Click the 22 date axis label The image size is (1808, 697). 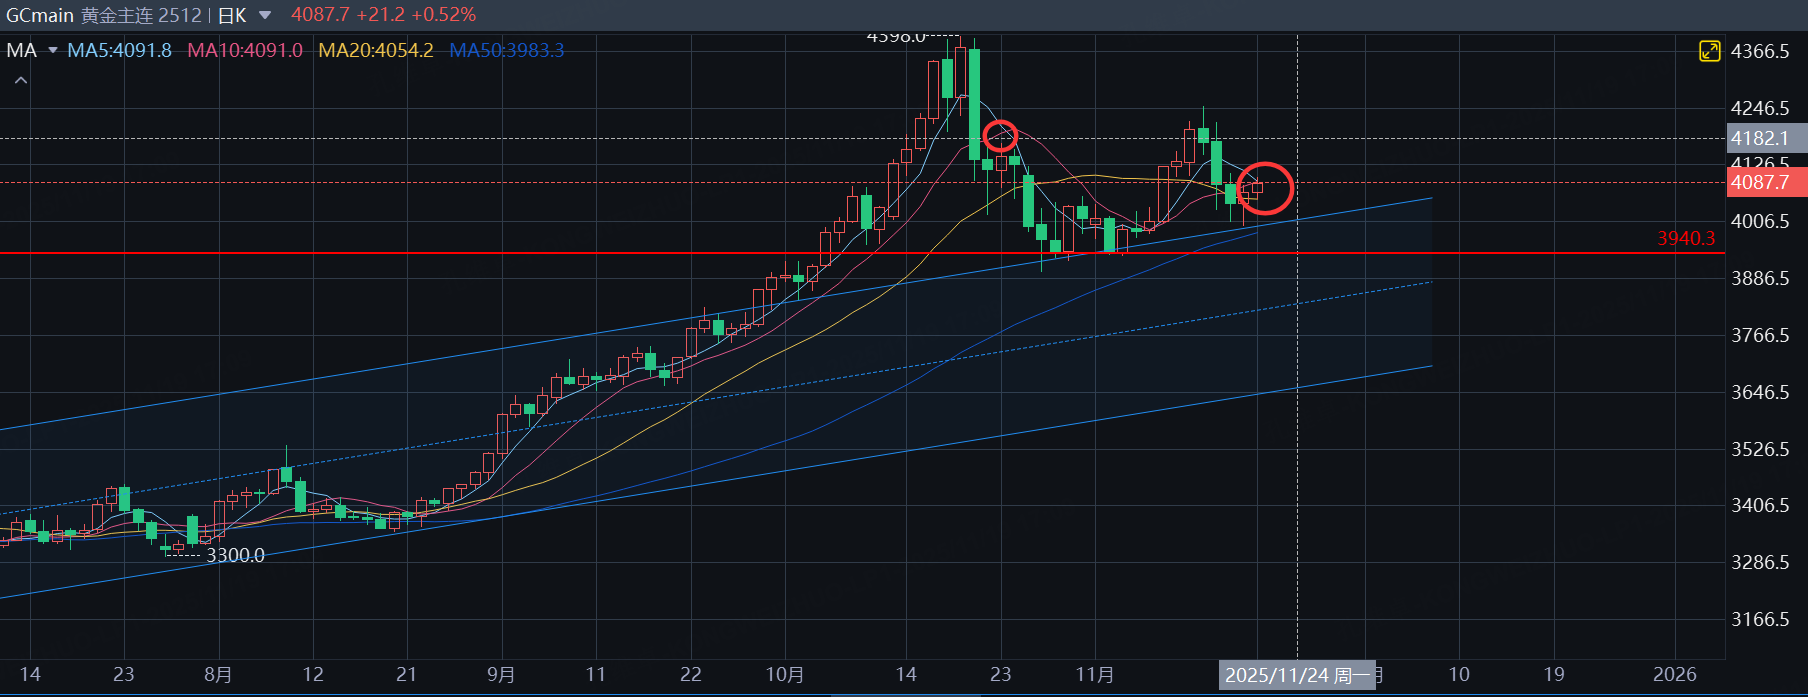(x=691, y=674)
